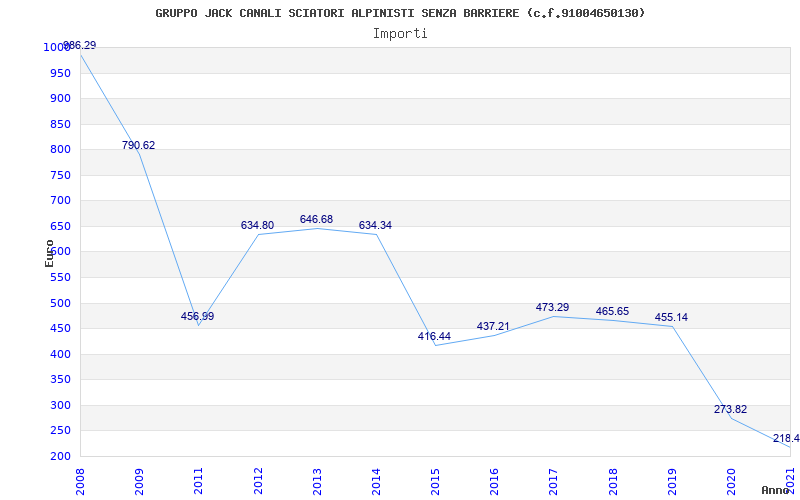Select the 790.62 data label
The height and width of the screenshot is (500, 800).
point(138,145)
